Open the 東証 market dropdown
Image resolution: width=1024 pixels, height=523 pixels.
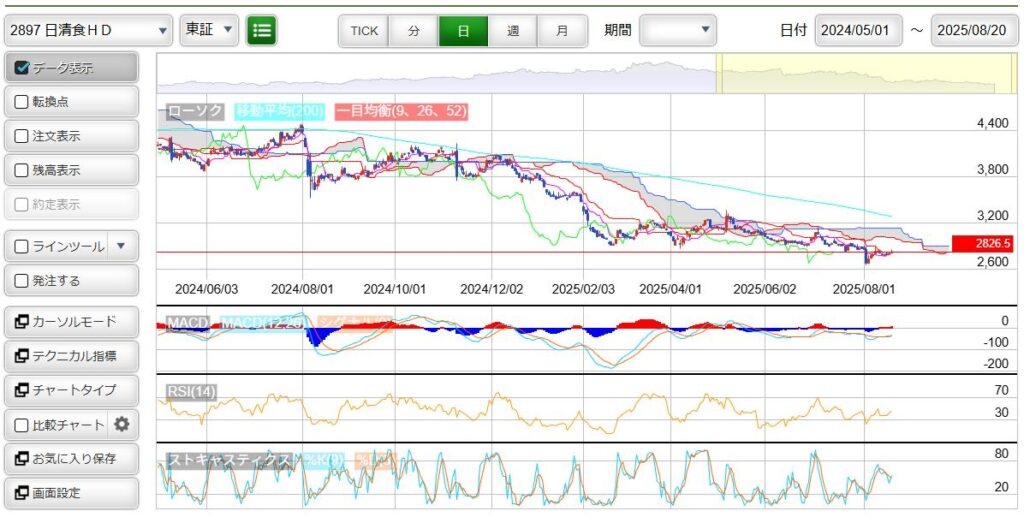tap(209, 30)
